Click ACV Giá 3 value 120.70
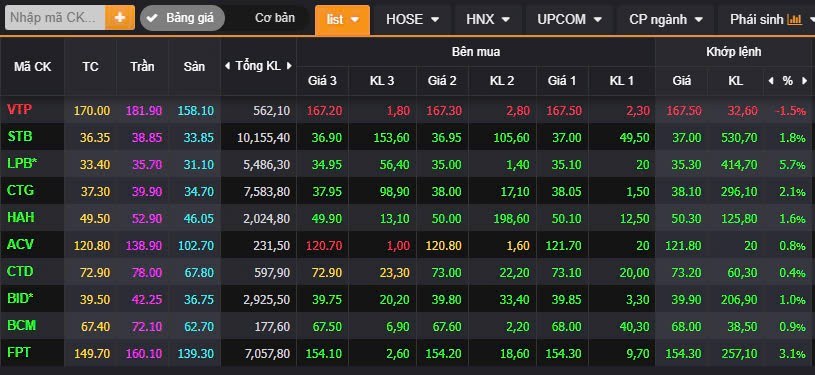Image resolution: width=815 pixels, height=375 pixels. (324, 246)
